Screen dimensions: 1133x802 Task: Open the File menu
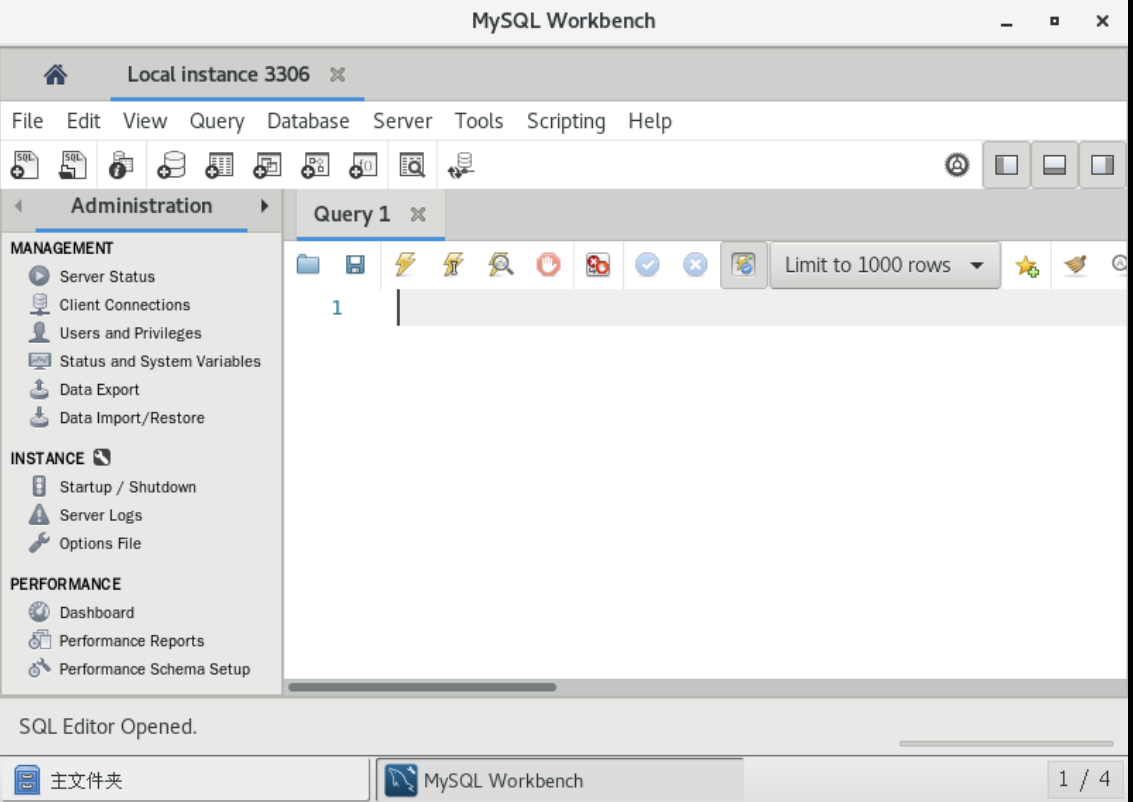(27, 121)
